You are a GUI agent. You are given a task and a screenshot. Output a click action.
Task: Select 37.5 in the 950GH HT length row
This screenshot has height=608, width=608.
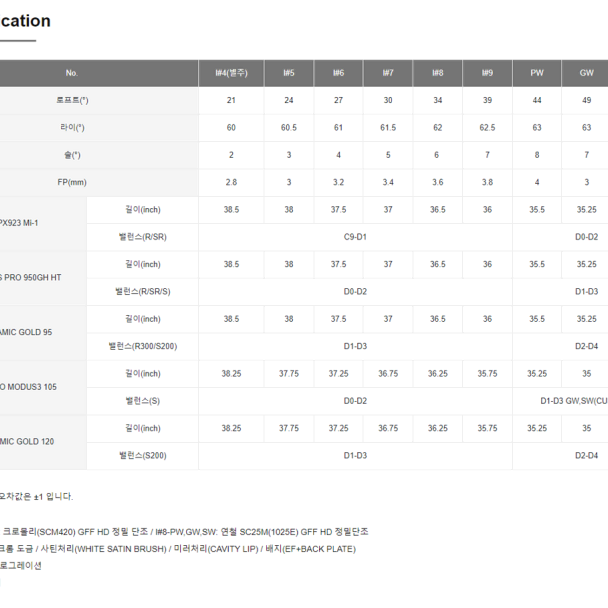click(x=339, y=264)
